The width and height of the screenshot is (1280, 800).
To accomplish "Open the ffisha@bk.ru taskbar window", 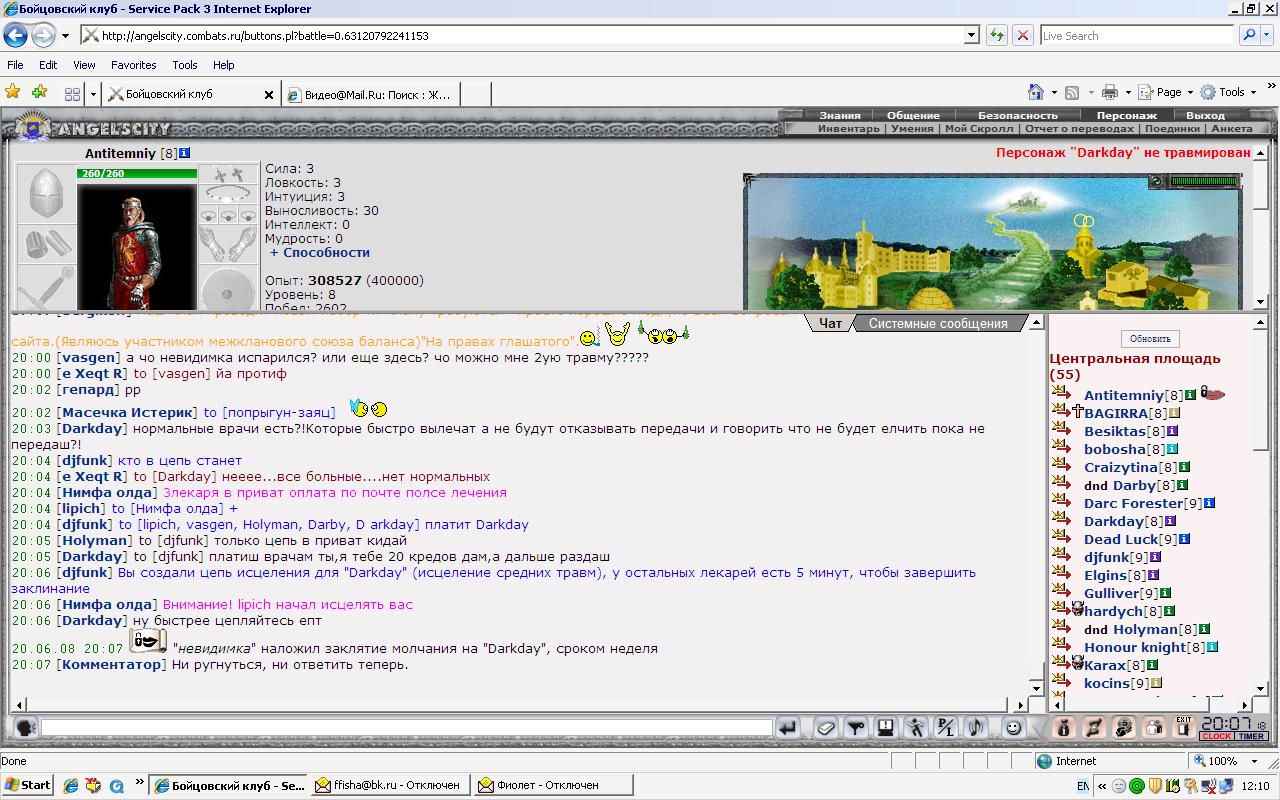I will [388, 785].
